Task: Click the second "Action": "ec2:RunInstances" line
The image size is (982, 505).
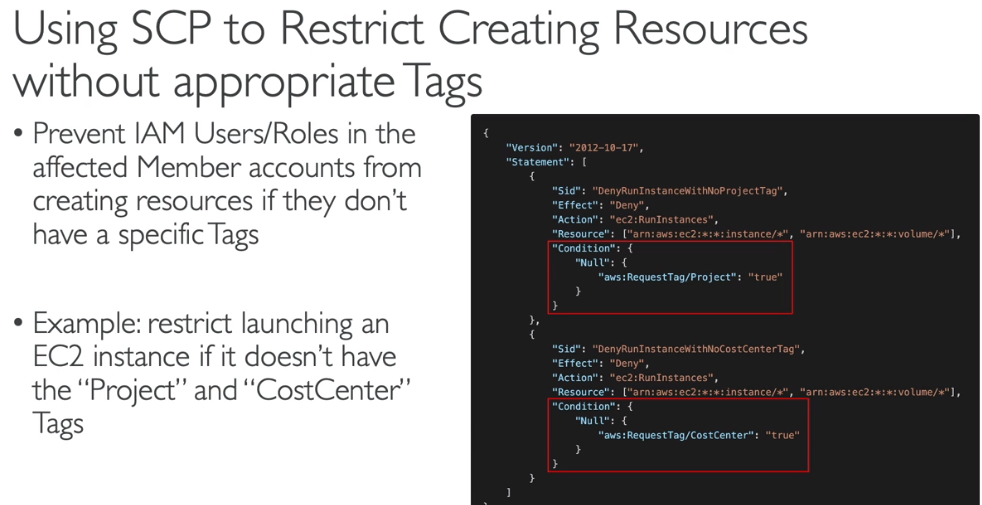Action: pos(633,378)
